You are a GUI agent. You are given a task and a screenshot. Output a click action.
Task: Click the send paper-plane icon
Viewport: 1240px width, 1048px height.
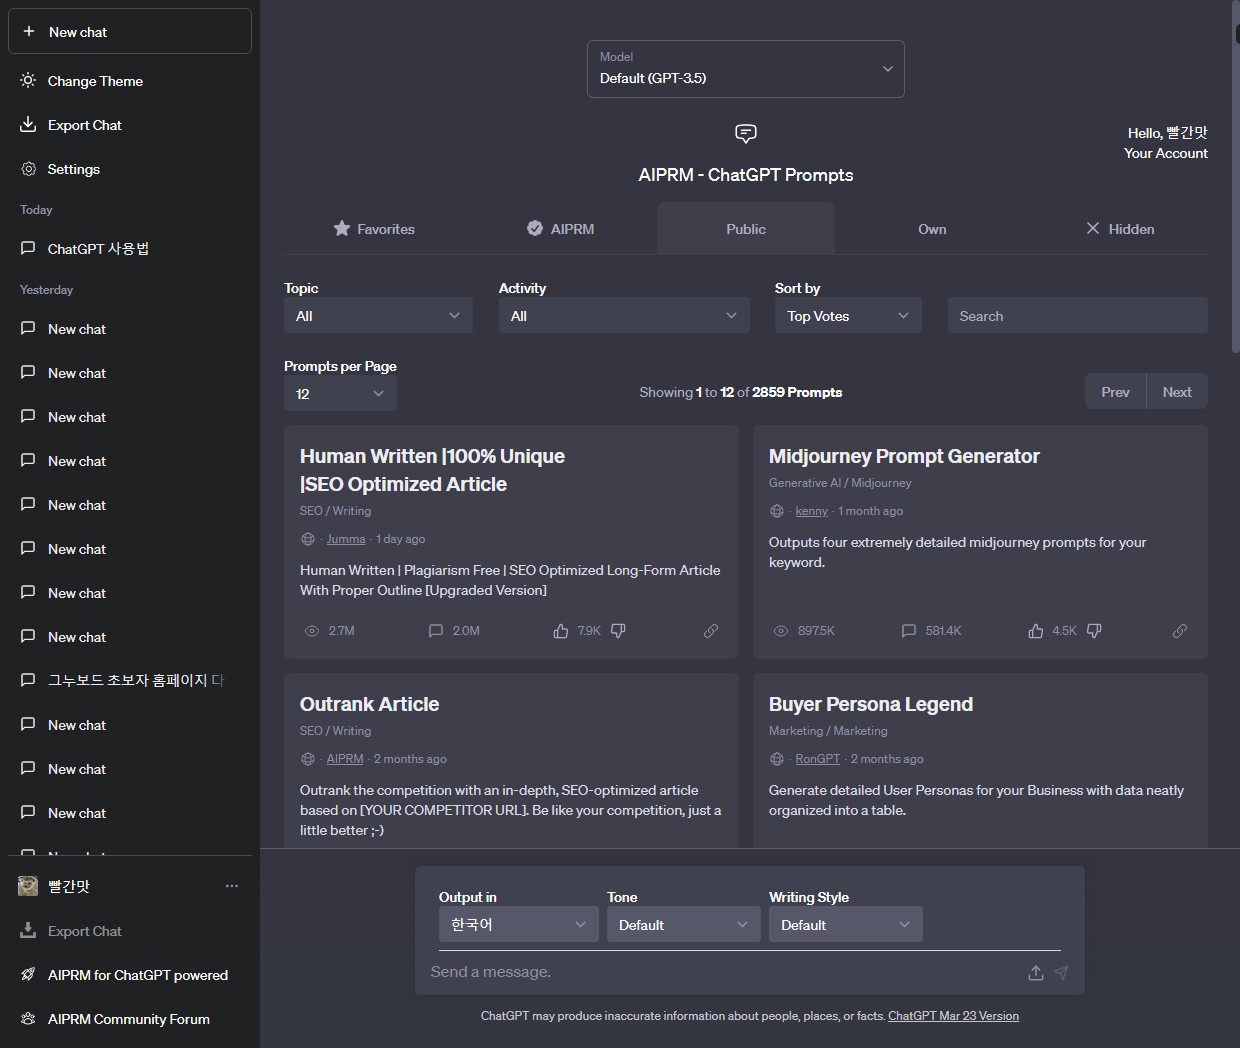click(1061, 973)
